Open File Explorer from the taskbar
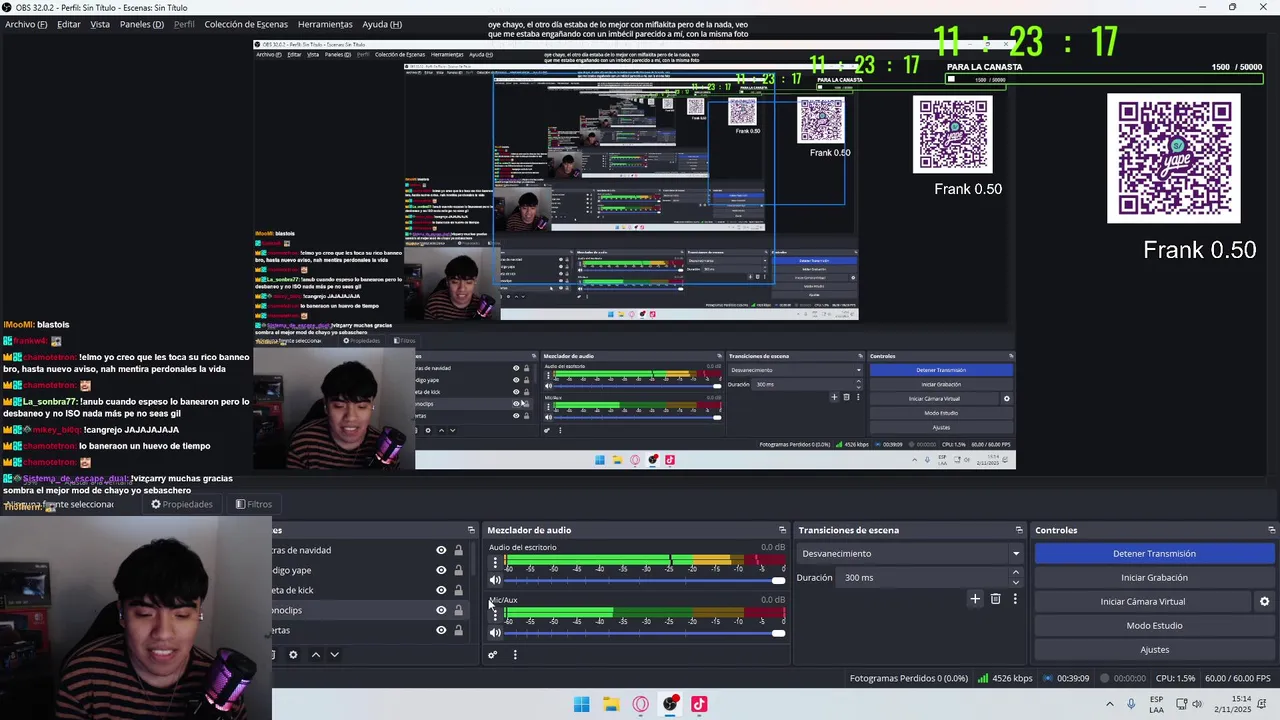The image size is (1280, 720). tap(611, 704)
